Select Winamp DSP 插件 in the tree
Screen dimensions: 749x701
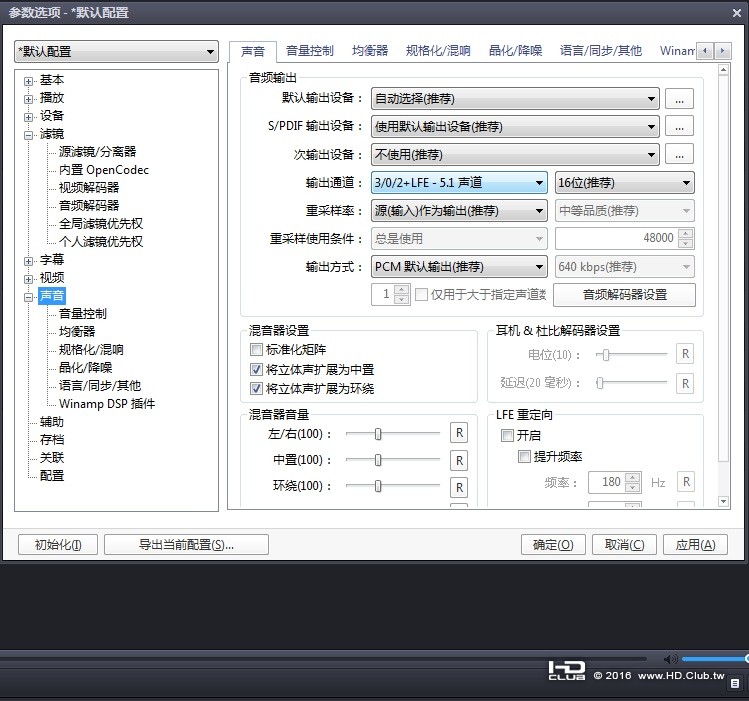[x=107, y=404]
